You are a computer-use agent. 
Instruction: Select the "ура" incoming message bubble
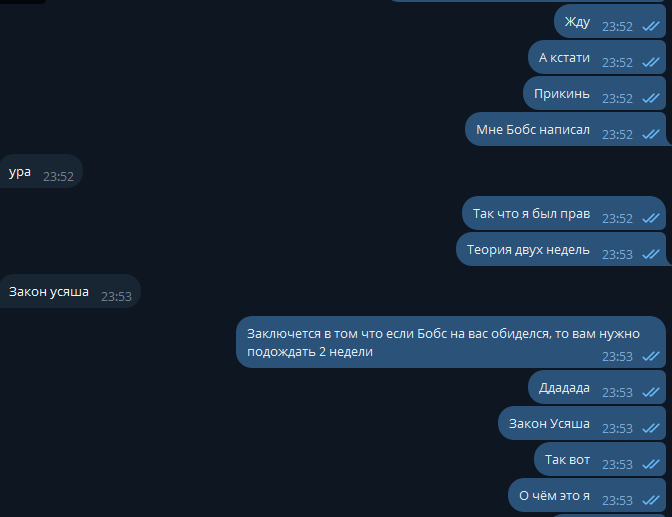(x=41, y=171)
